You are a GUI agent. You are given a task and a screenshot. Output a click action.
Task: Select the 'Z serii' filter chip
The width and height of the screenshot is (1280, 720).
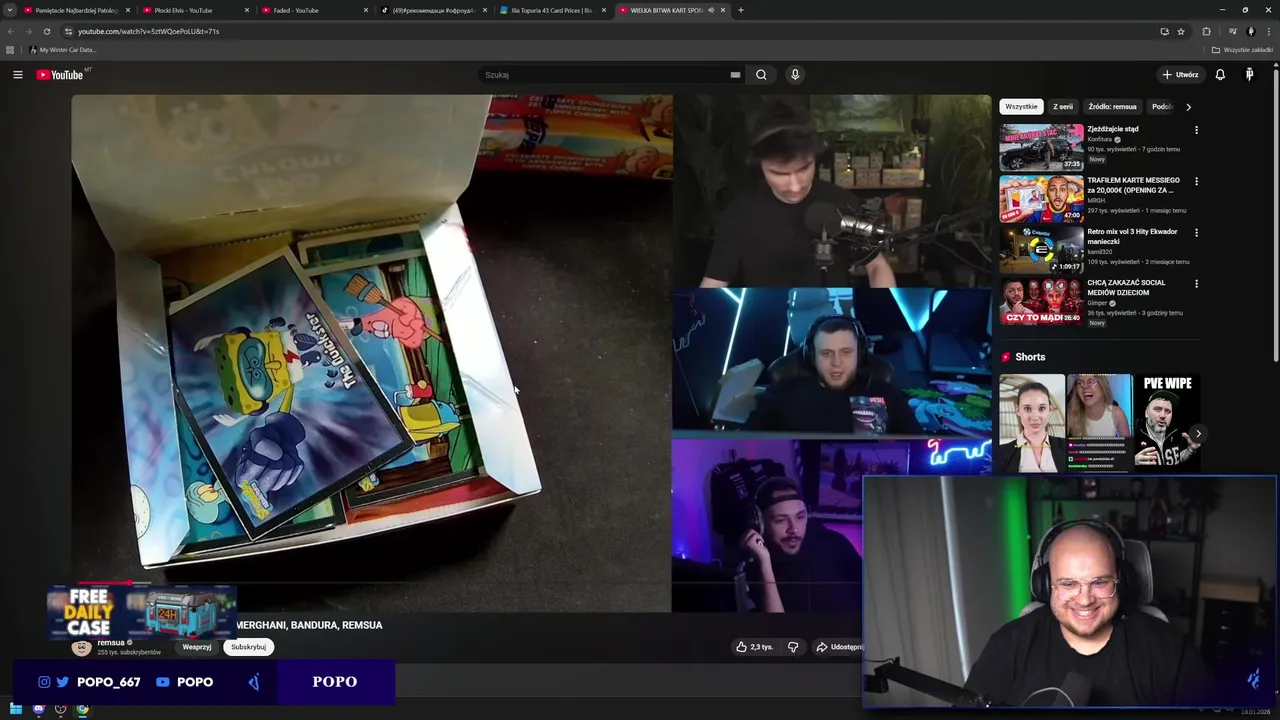coord(1063,107)
